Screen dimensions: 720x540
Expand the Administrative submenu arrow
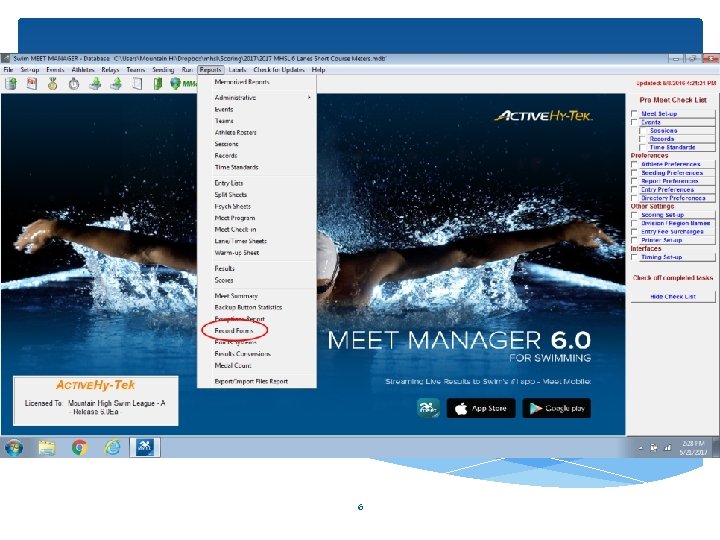click(309, 97)
